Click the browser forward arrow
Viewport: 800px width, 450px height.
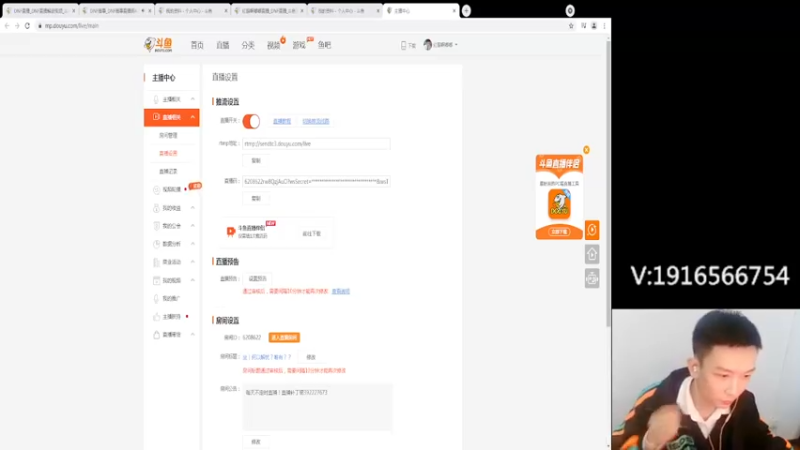[x=17, y=26]
